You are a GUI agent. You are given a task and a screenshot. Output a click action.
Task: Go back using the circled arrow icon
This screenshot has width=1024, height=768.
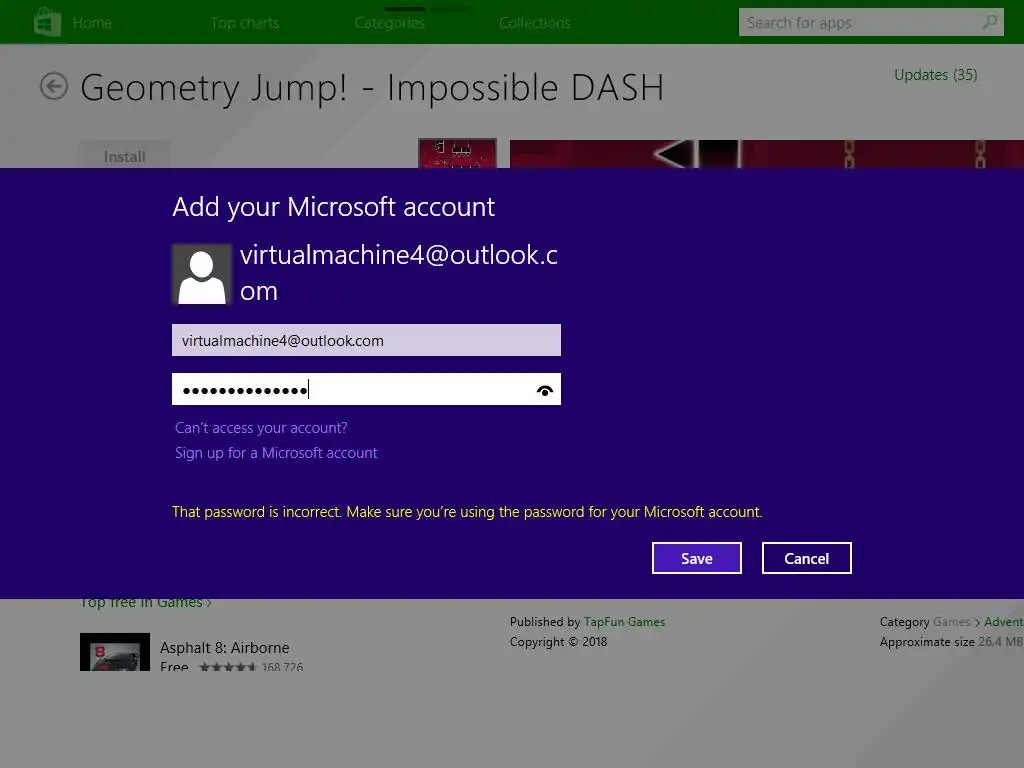[54, 86]
